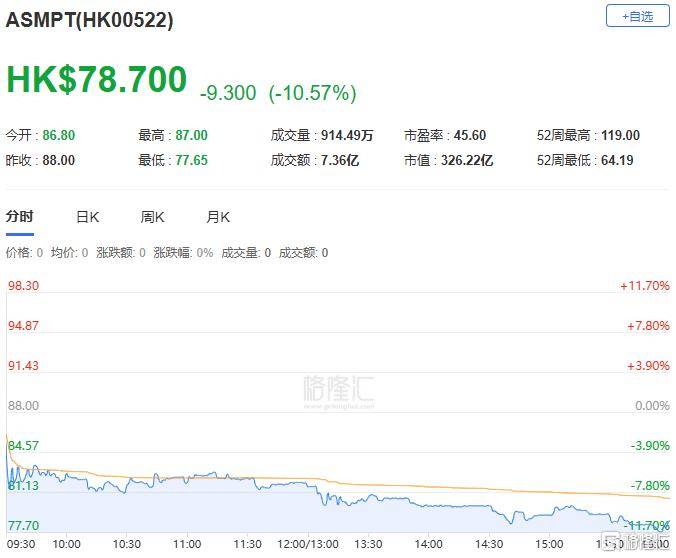Click the 均价: 0 chart readout
This screenshot has width=676, height=558.
click(69, 253)
